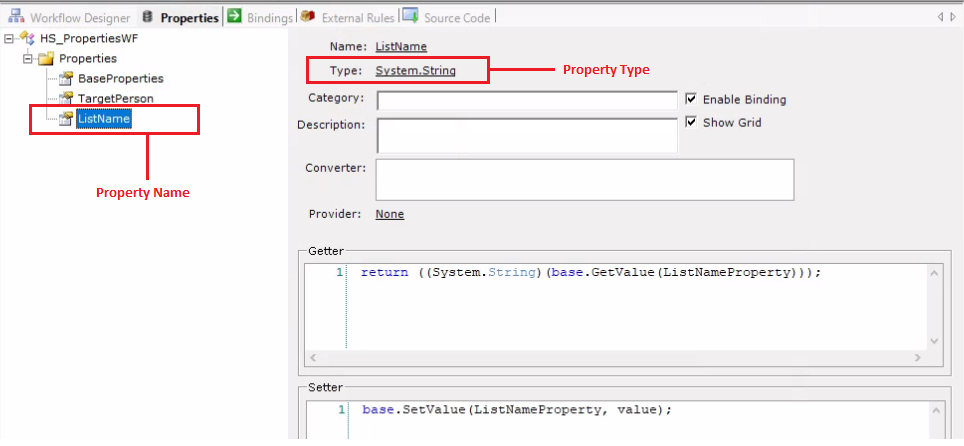Select the TargetPerson tree item
Image resolution: width=964 pixels, height=446 pixels.
point(116,98)
